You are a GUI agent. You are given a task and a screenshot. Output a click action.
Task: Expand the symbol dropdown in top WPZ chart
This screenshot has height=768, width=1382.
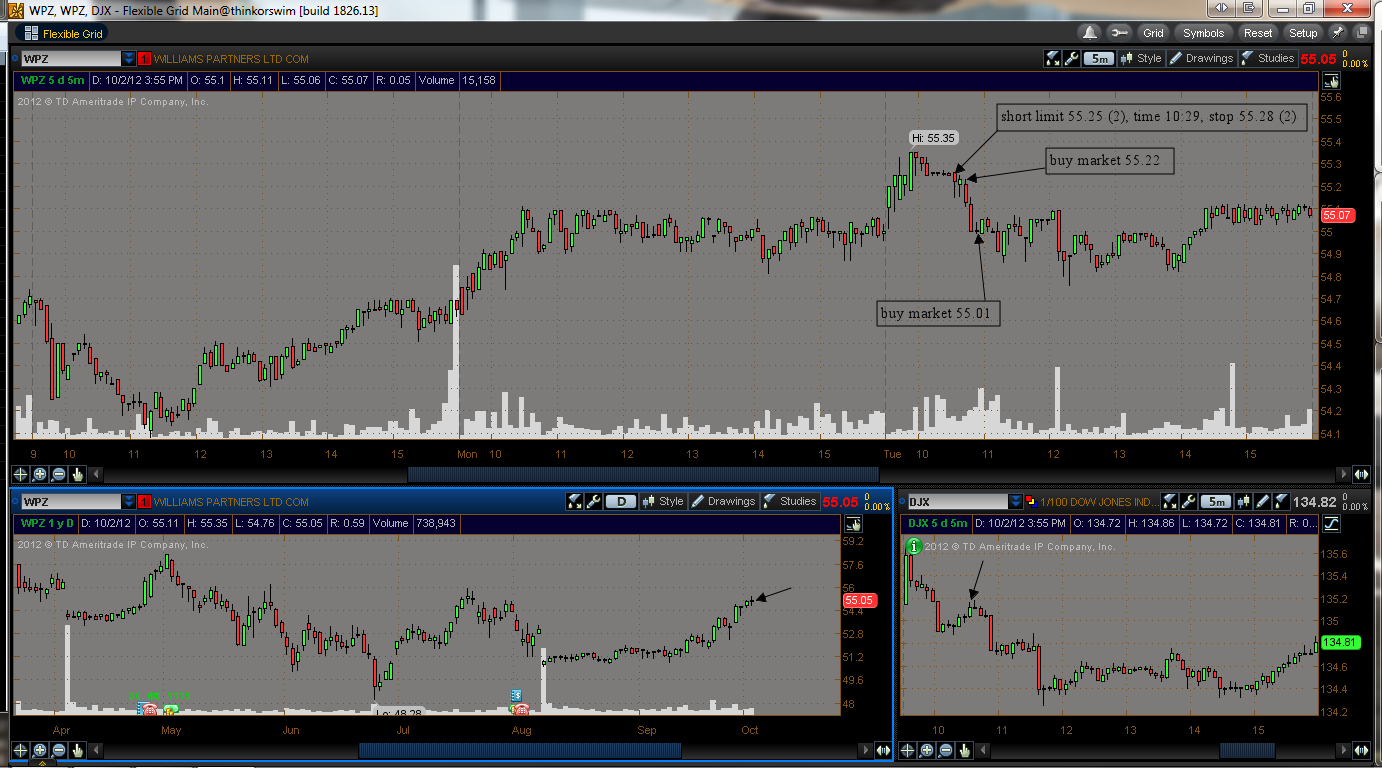pos(128,58)
